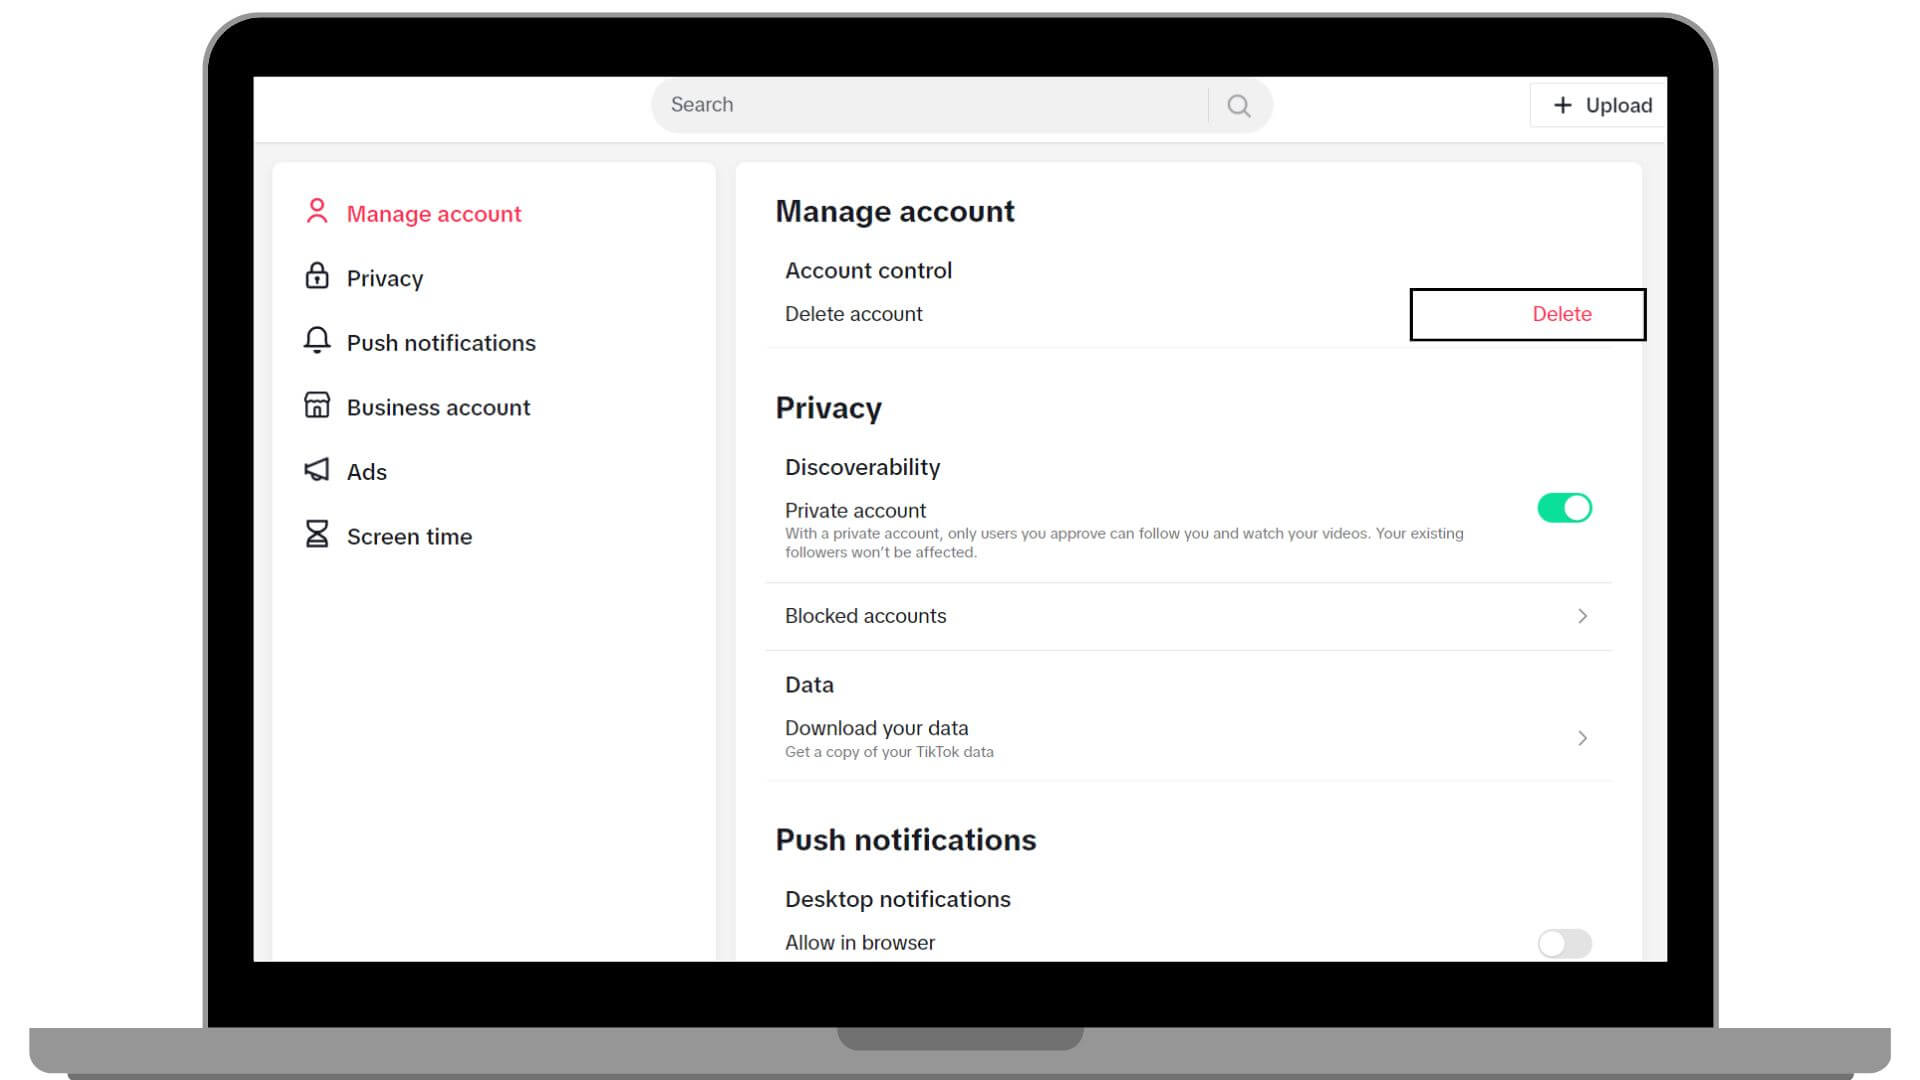The width and height of the screenshot is (1920, 1080).
Task: Click the storefront icon beside Business account
Action: [317, 405]
